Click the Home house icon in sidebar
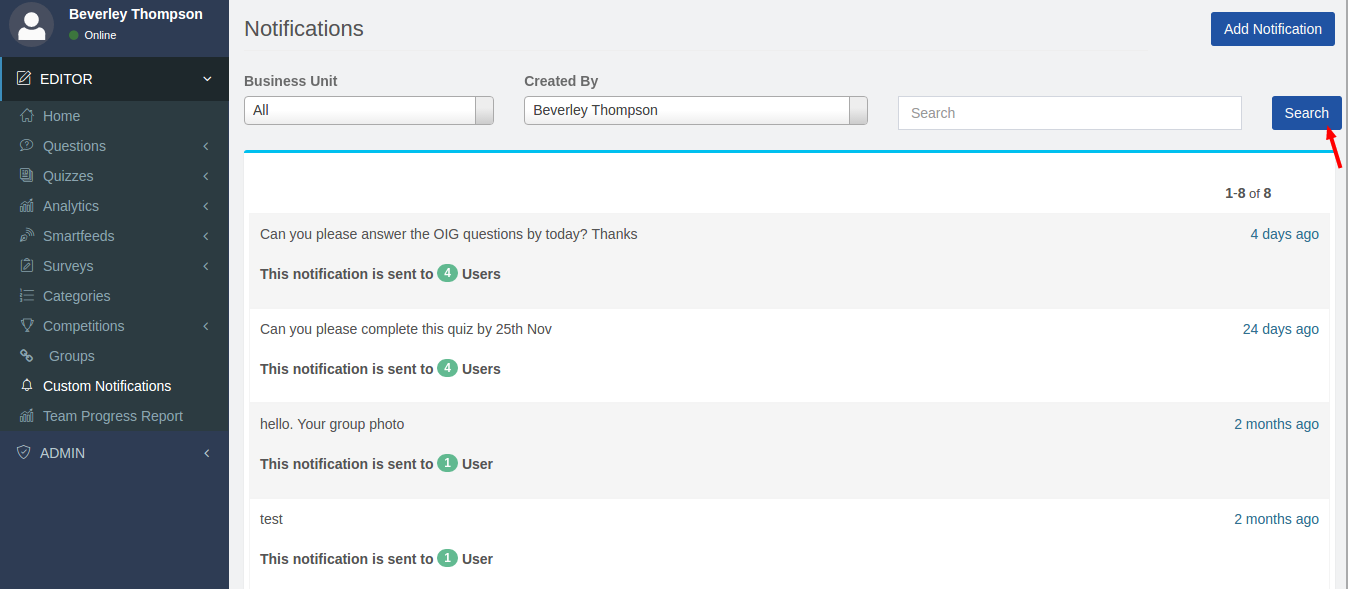The height and width of the screenshot is (589, 1348). [x=27, y=116]
